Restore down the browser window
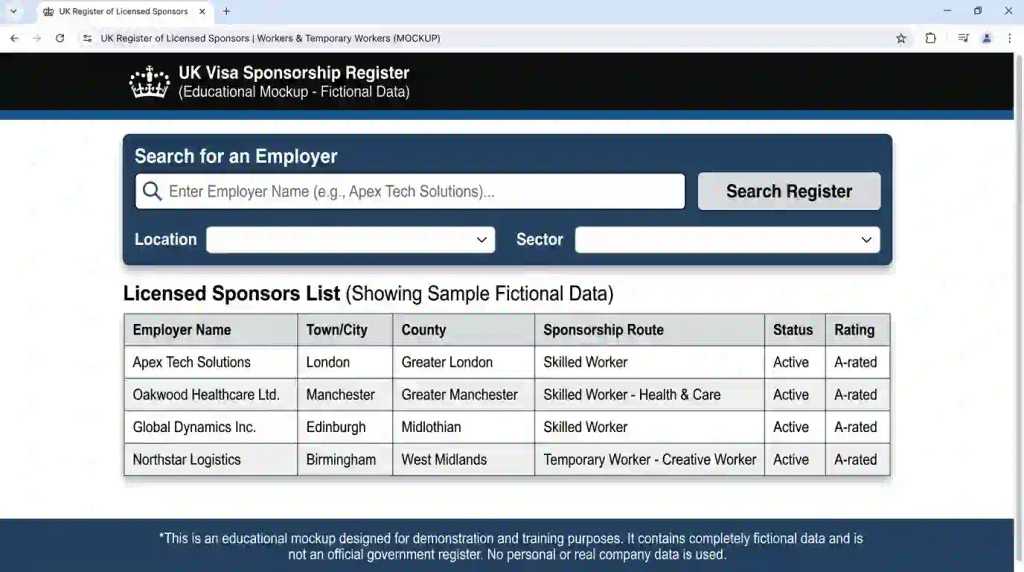The height and width of the screenshot is (572, 1024). tap(978, 11)
